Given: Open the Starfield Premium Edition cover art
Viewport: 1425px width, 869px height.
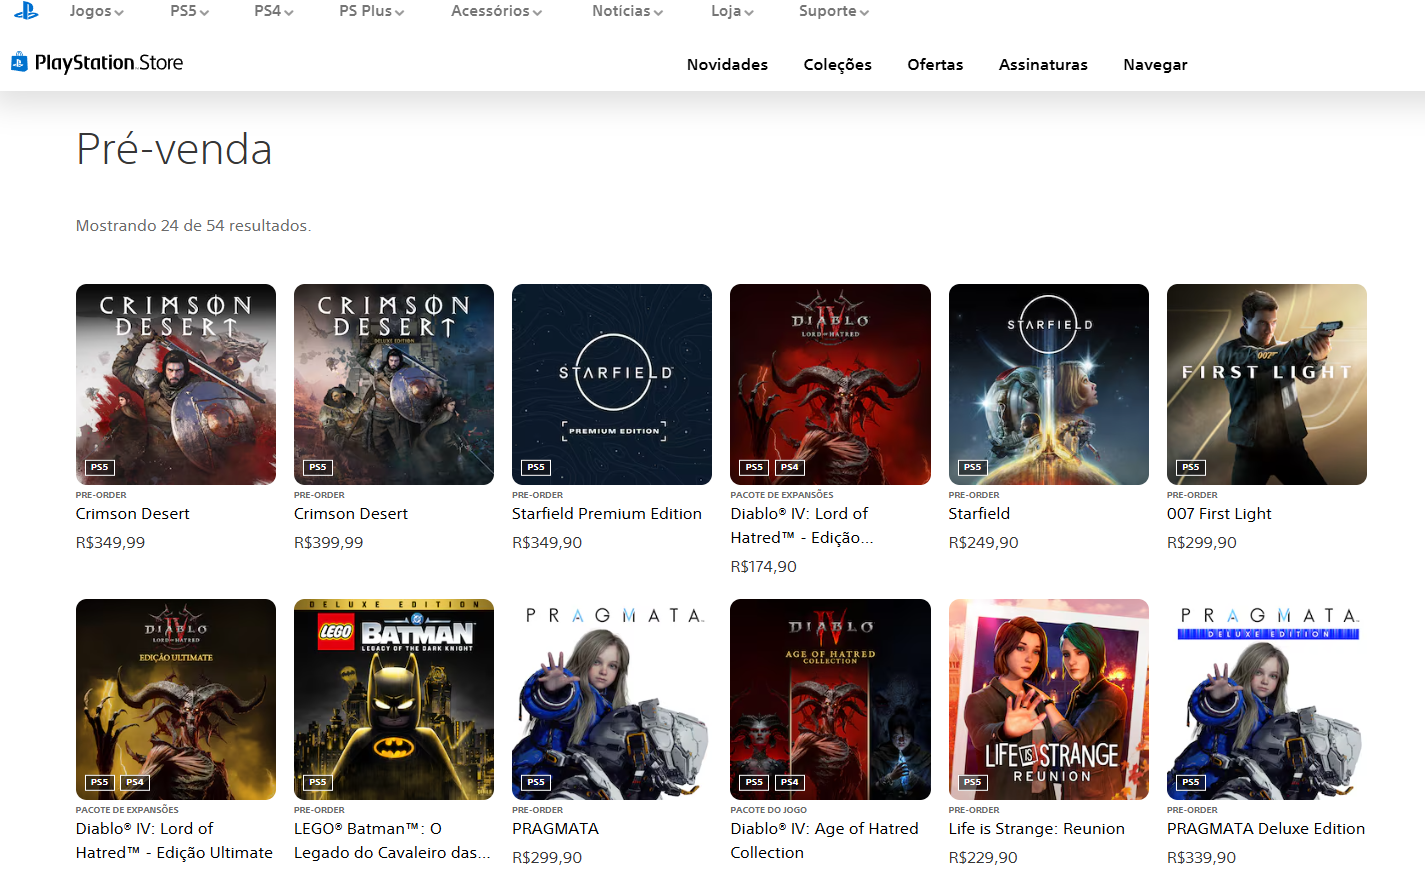Looking at the screenshot, I should coord(611,384).
